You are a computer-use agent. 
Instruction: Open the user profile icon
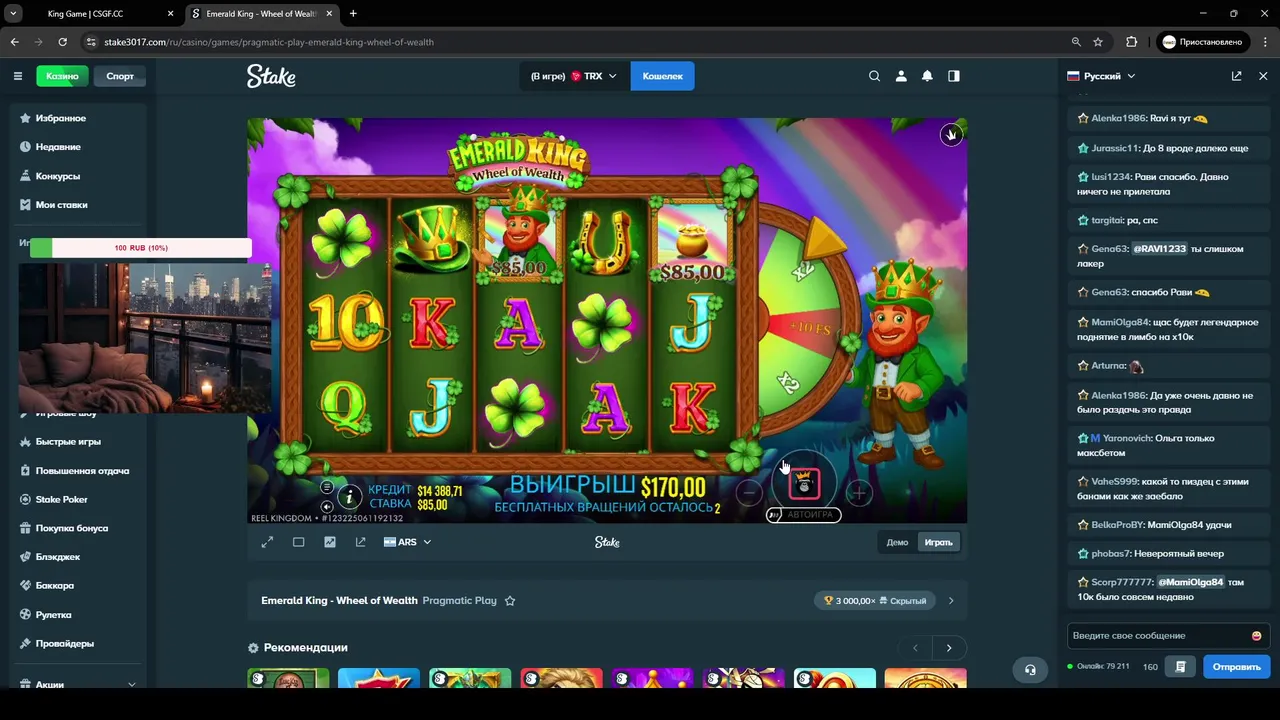[901, 76]
